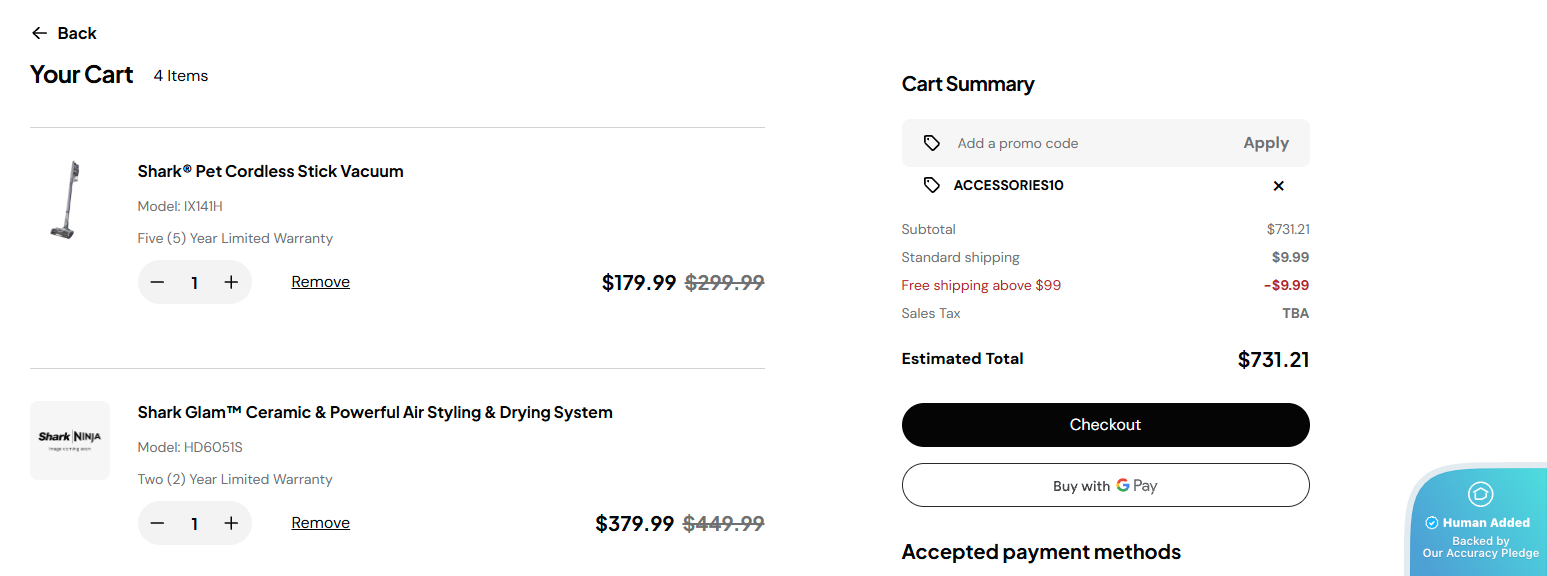
Task: Open the Shark Pet Cordless Vacuum thumbnail
Action: pos(66,201)
